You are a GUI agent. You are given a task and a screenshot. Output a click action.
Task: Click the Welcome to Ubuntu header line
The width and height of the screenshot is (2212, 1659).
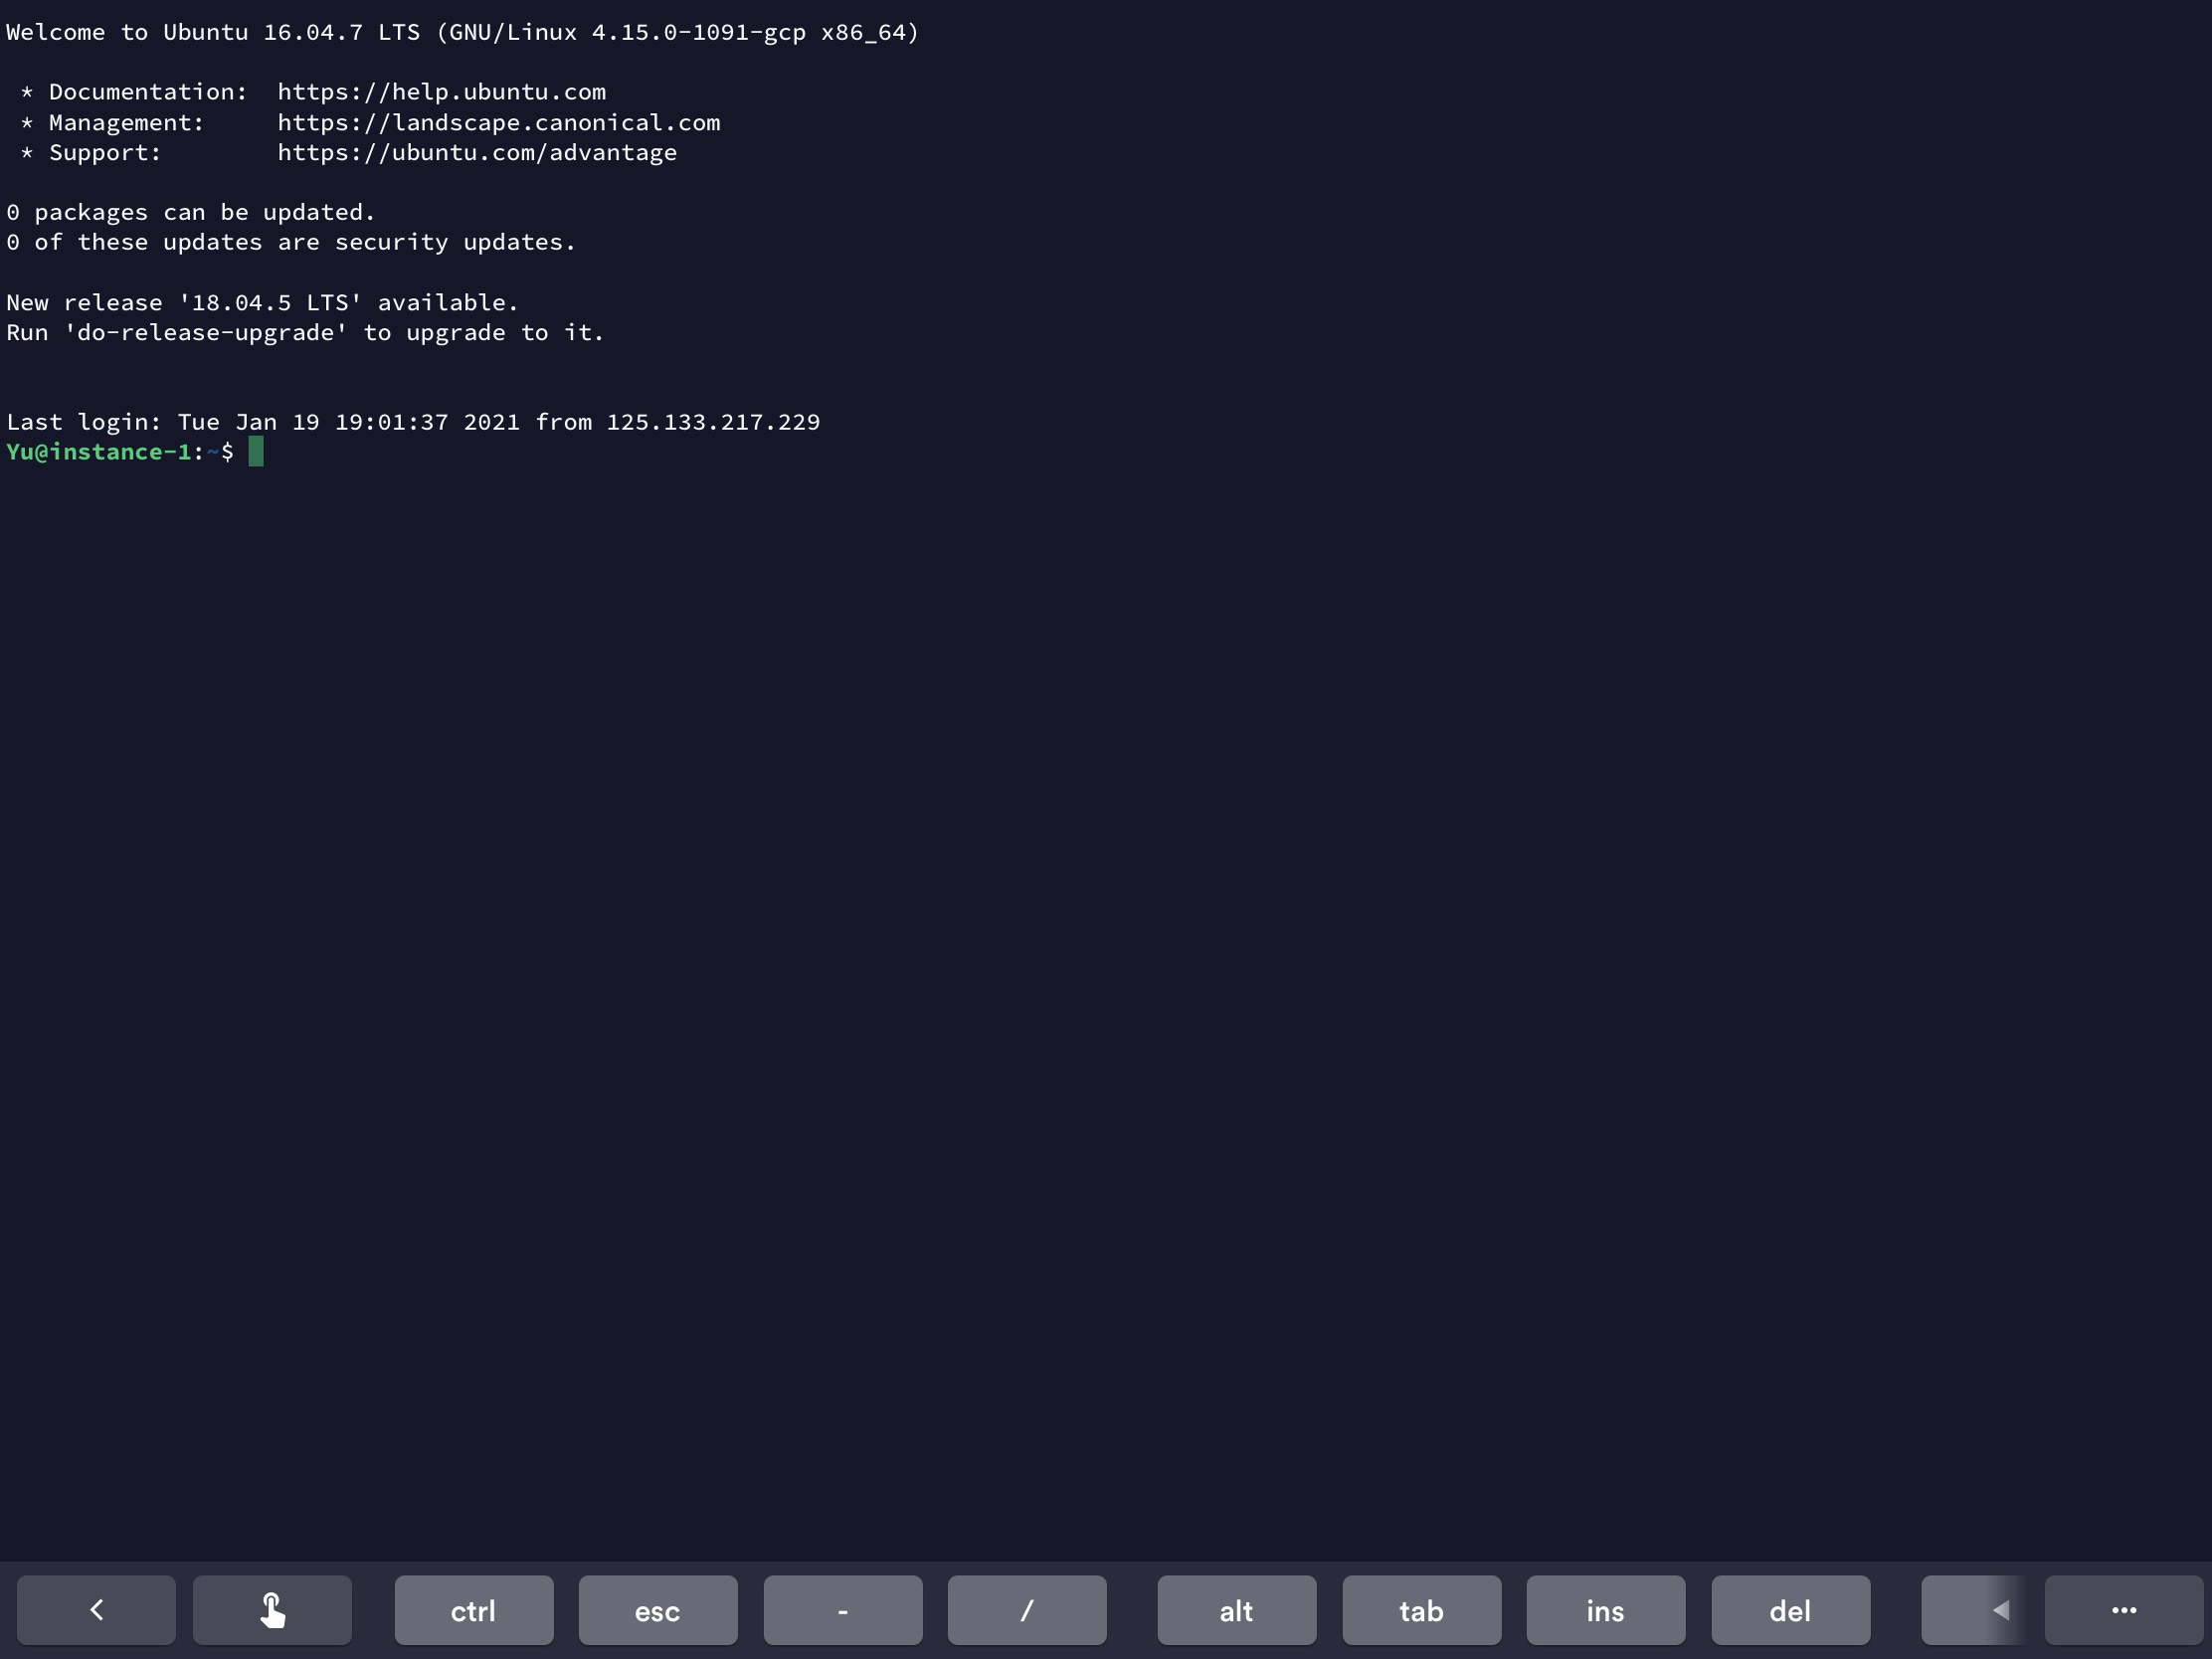coord(461,32)
